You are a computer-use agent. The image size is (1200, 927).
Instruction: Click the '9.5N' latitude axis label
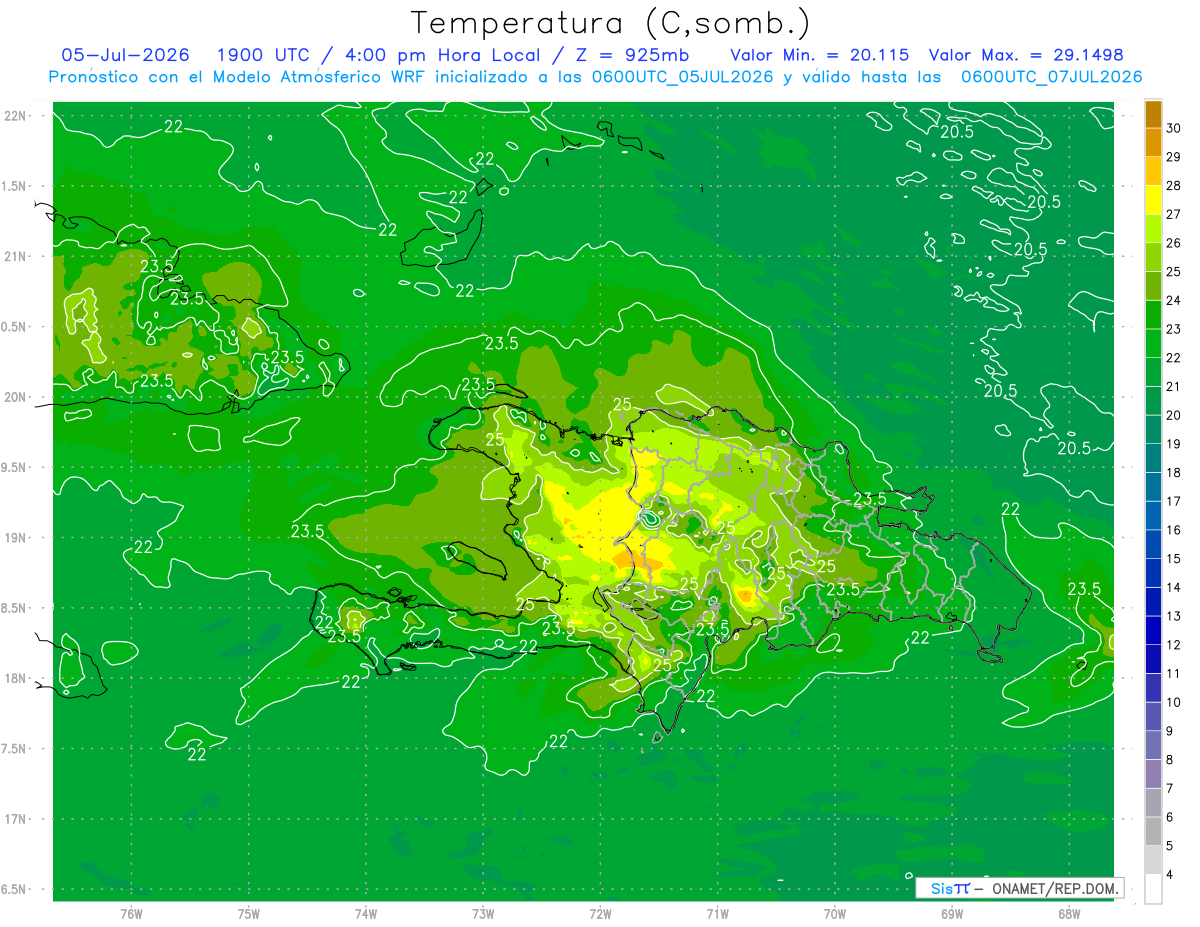(x=15, y=467)
